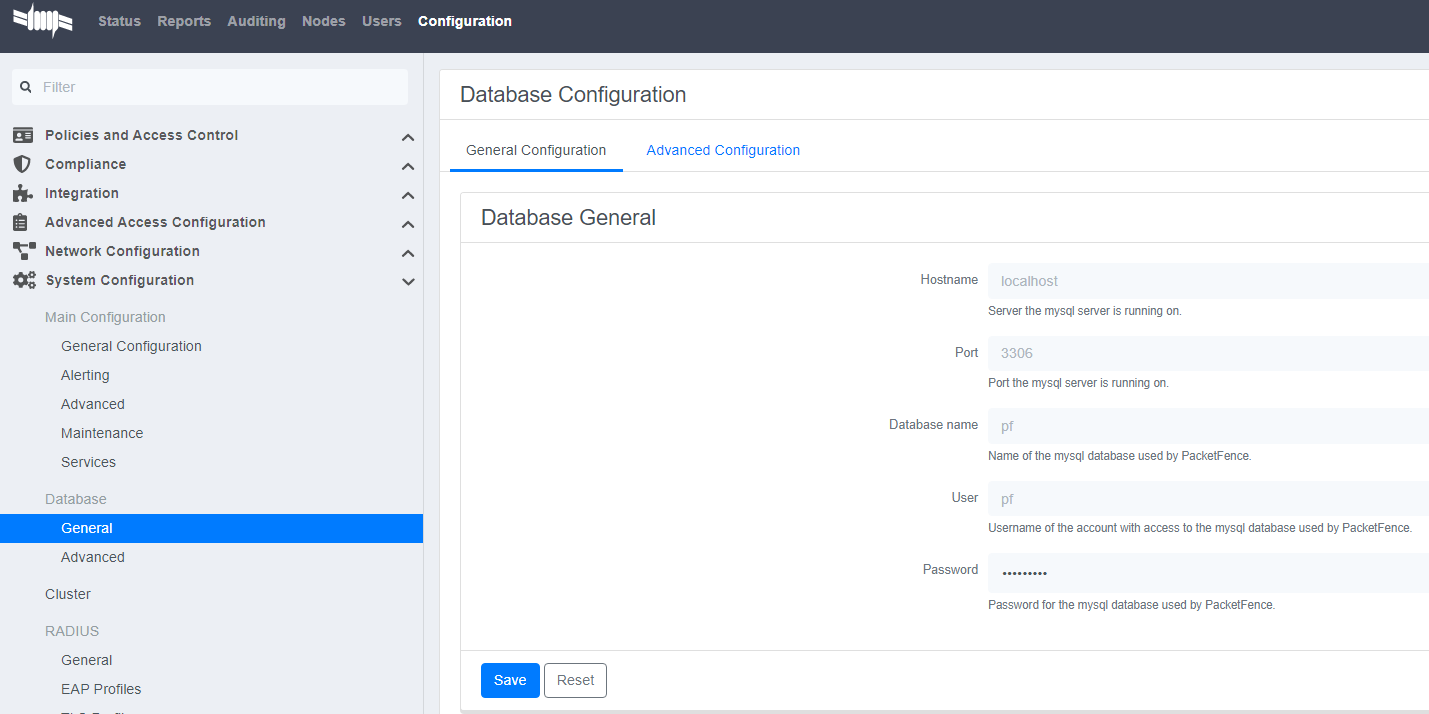Click the filter search magnifier icon
1429x714 pixels.
(x=26, y=87)
